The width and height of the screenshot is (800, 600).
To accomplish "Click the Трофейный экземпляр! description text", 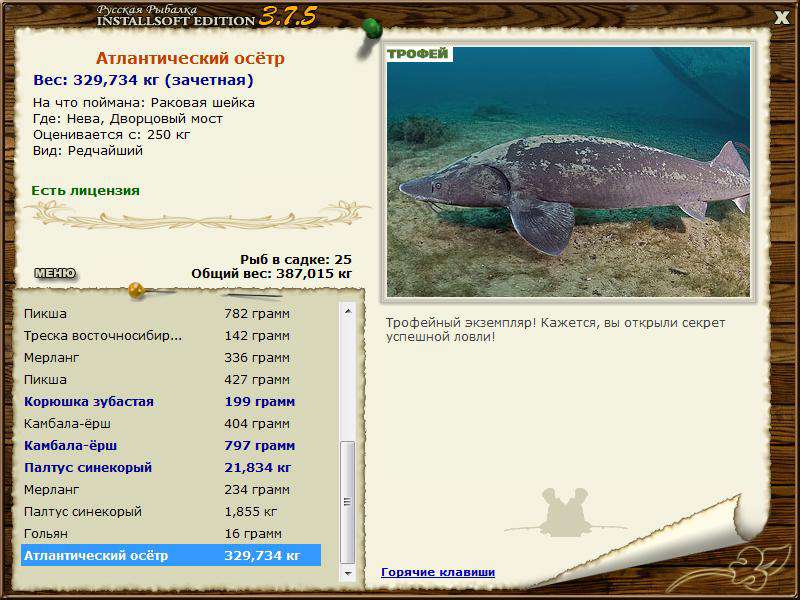I will pyautogui.click(x=555, y=330).
